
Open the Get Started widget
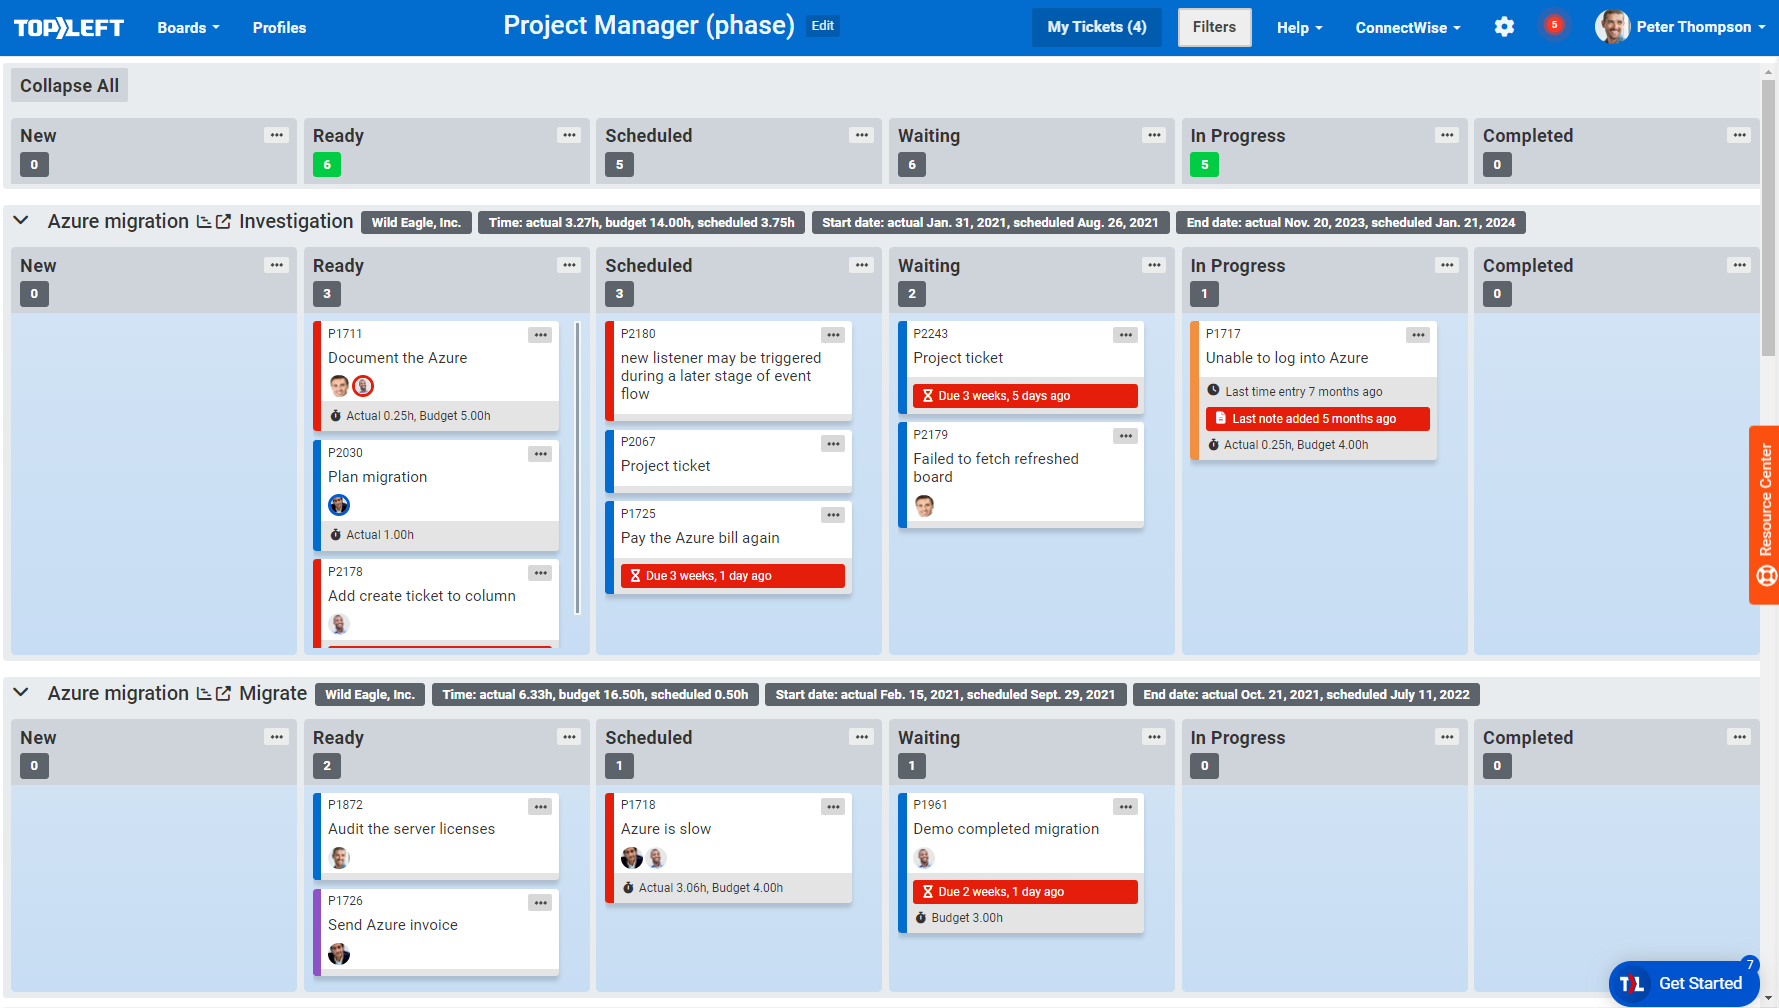click(x=1684, y=983)
